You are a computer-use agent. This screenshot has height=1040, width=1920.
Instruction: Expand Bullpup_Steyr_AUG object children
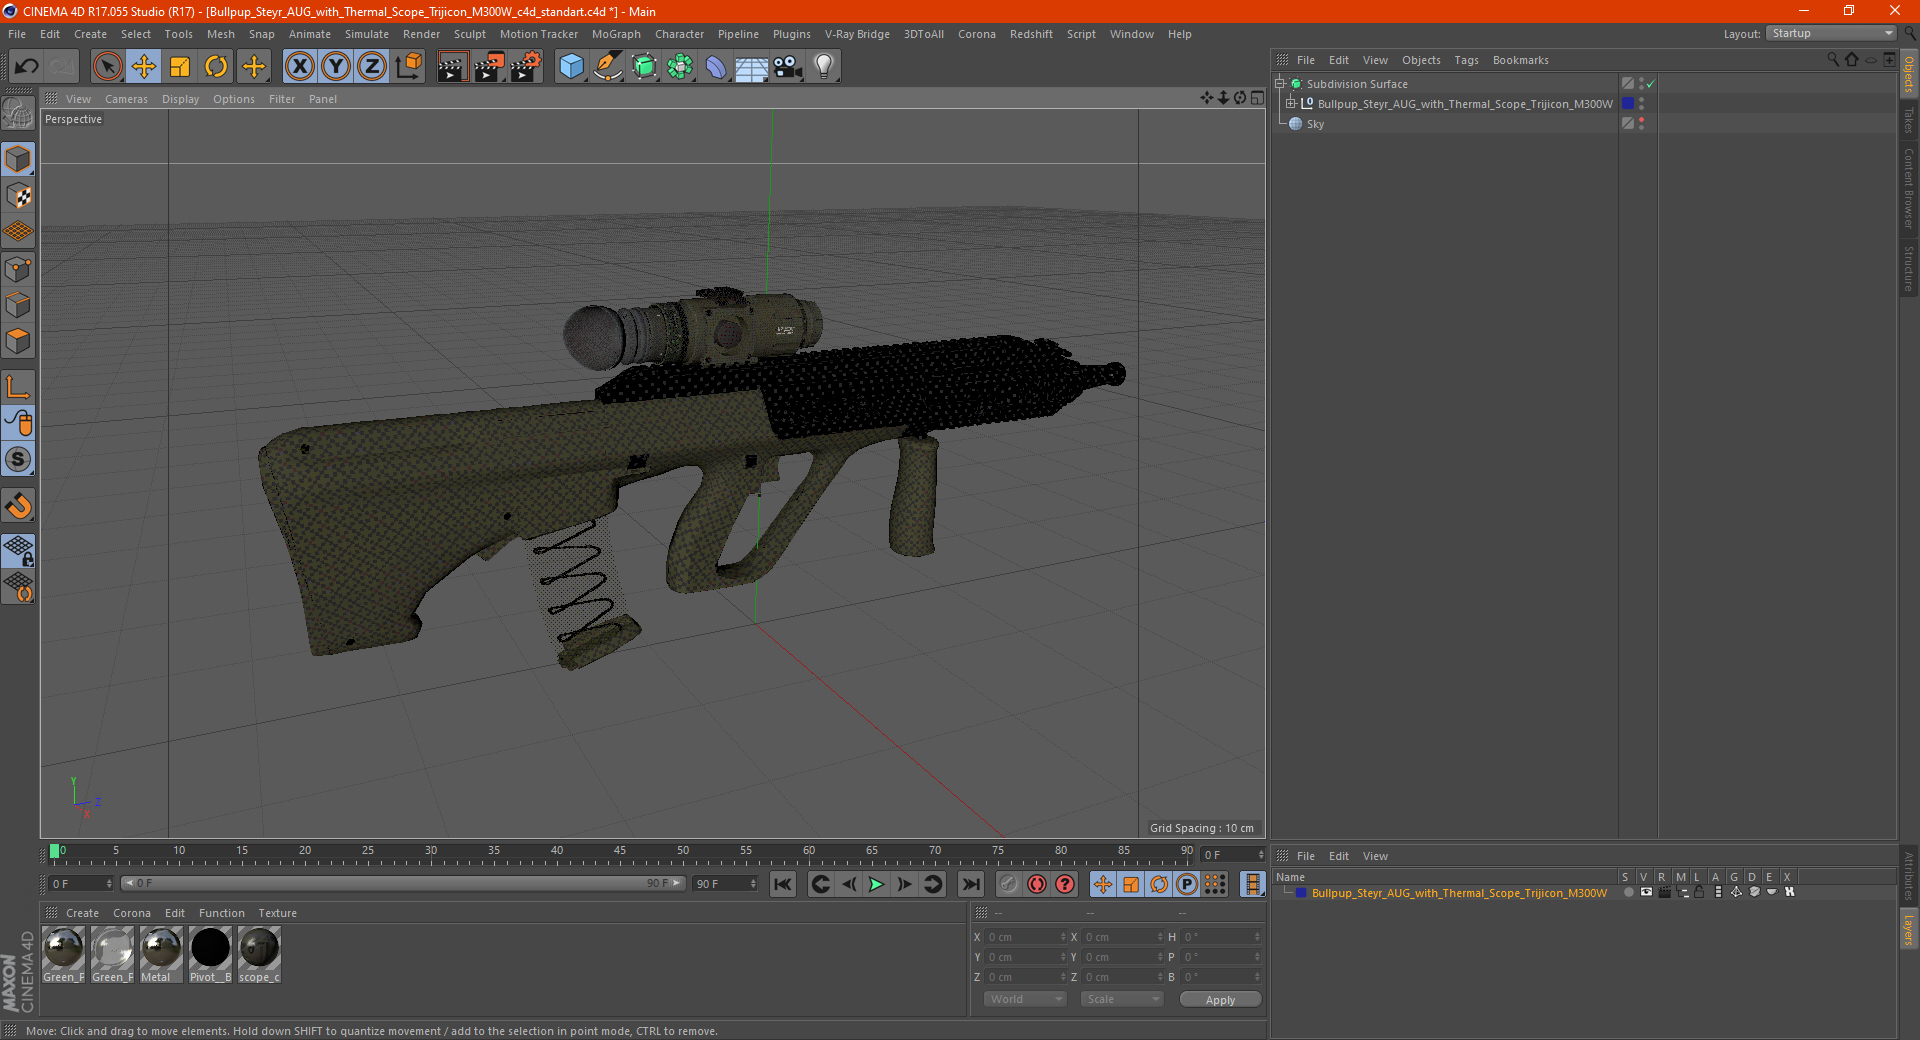(1291, 104)
